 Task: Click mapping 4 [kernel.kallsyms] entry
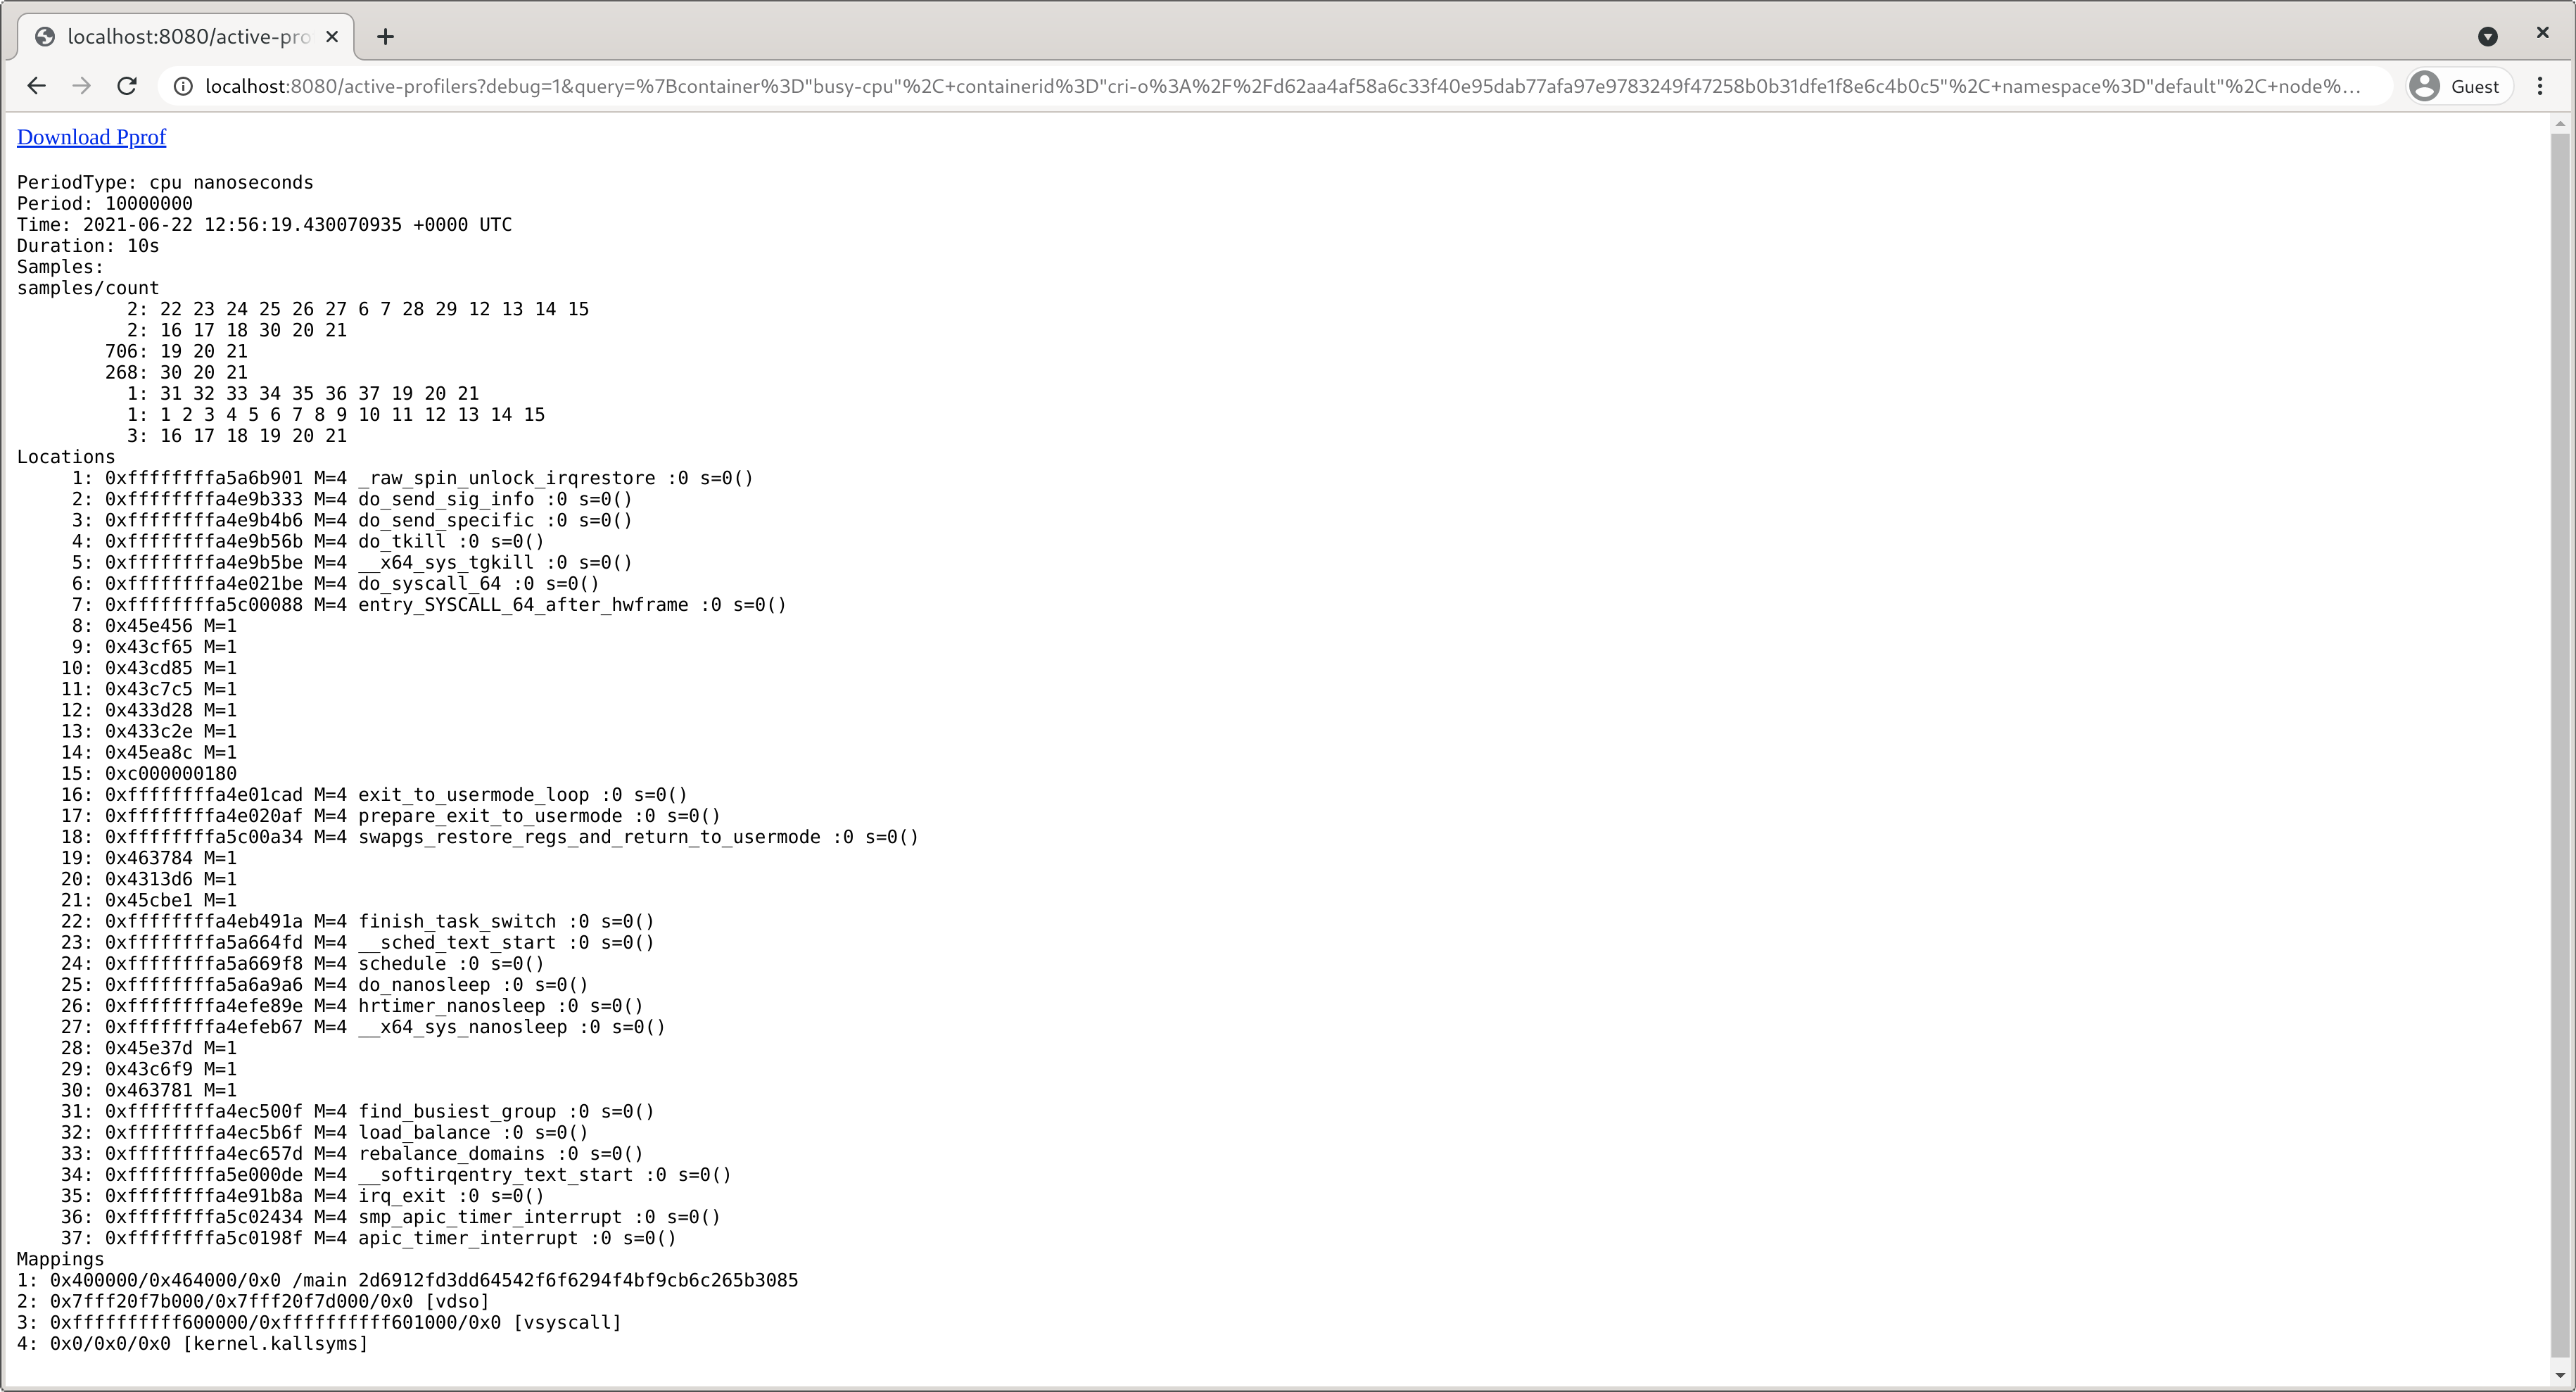tap(193, 1344)
